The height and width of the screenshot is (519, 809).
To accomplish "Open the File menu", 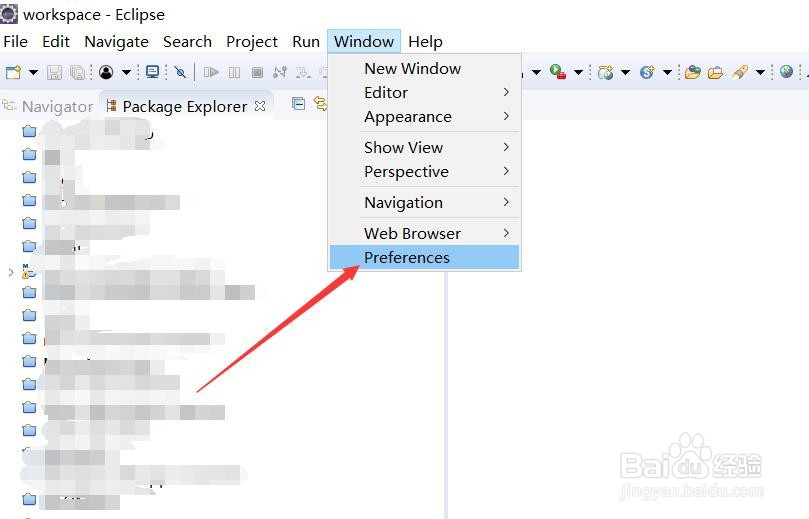I will coord(15,41).
